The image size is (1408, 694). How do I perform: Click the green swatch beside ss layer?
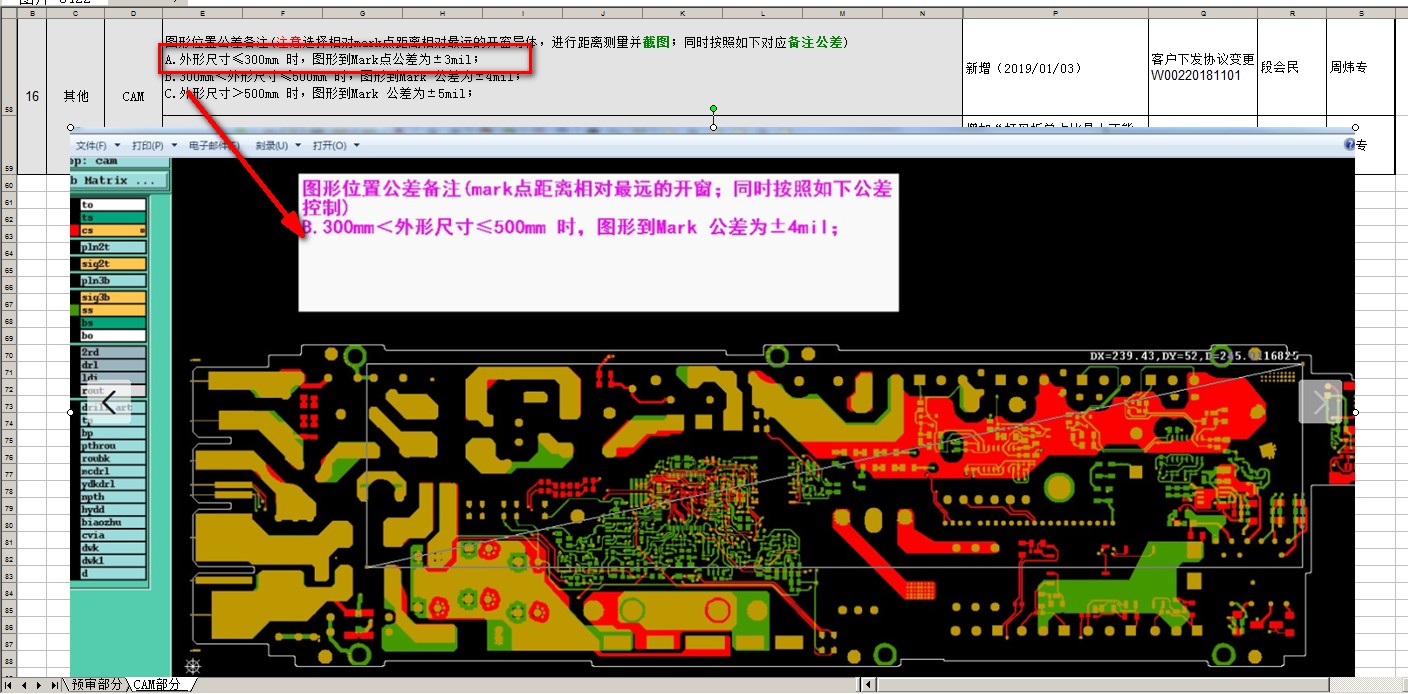click(x=75, y=311)
